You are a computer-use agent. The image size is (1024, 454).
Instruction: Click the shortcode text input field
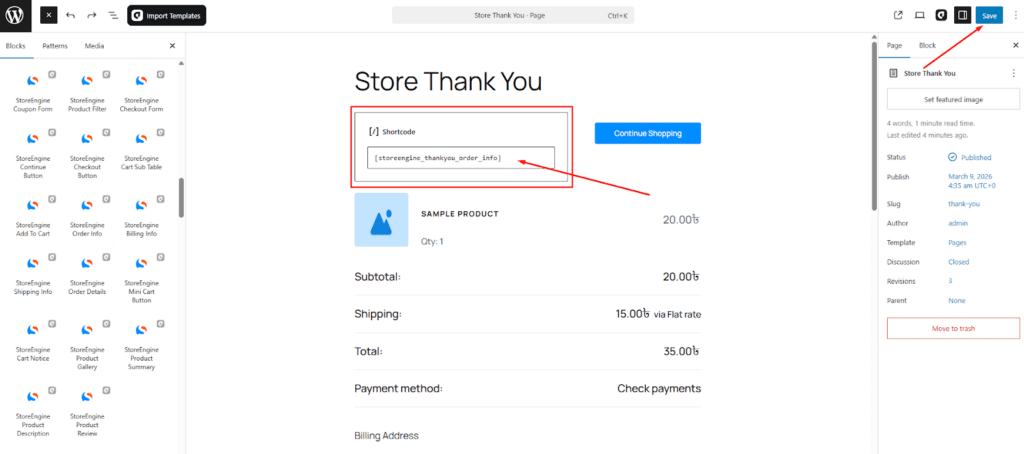[x=460, y=157]
